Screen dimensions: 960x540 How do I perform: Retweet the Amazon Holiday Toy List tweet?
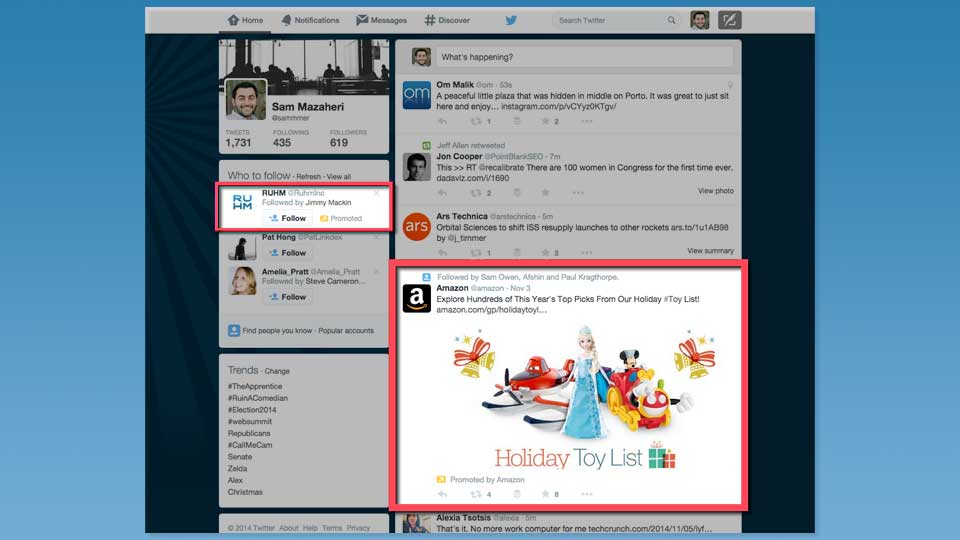(479, 494)
